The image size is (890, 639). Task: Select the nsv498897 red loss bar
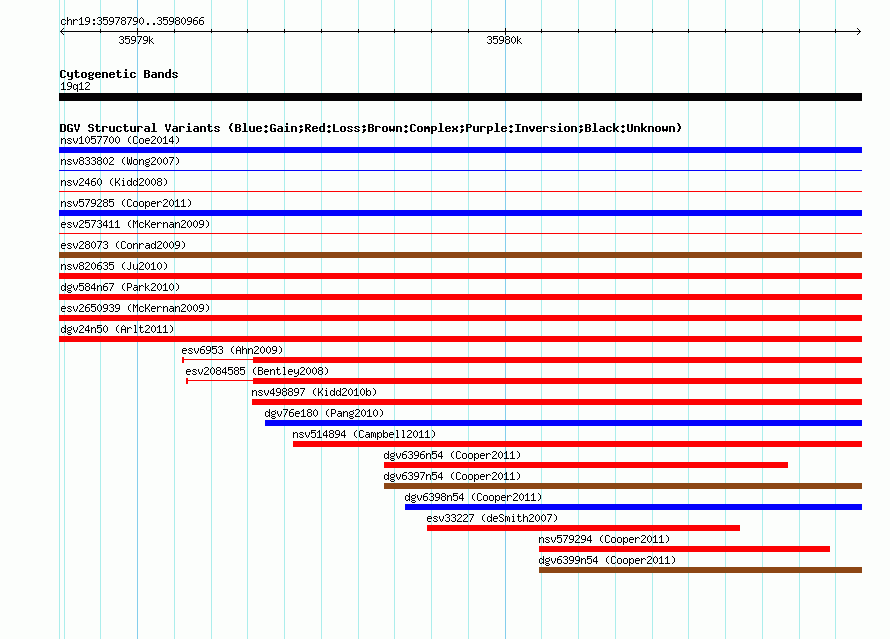click(557, 402)
